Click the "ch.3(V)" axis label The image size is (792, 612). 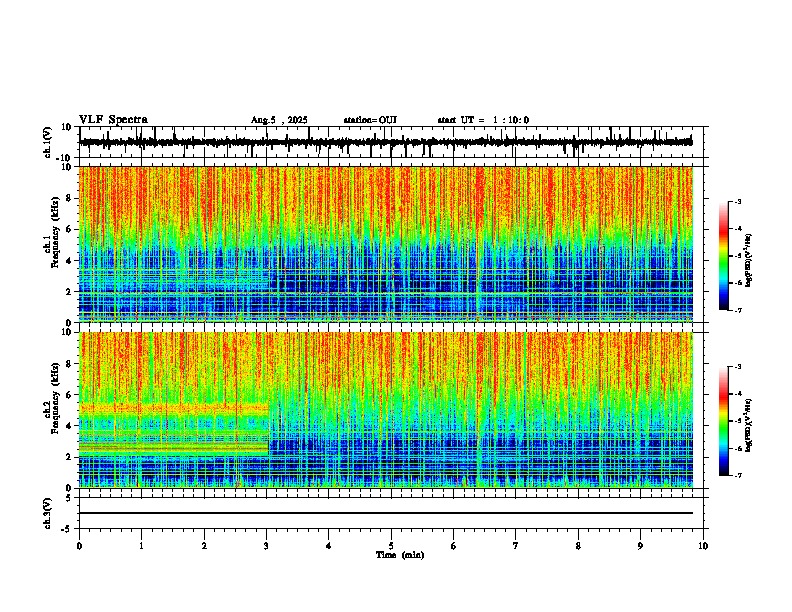48,513
